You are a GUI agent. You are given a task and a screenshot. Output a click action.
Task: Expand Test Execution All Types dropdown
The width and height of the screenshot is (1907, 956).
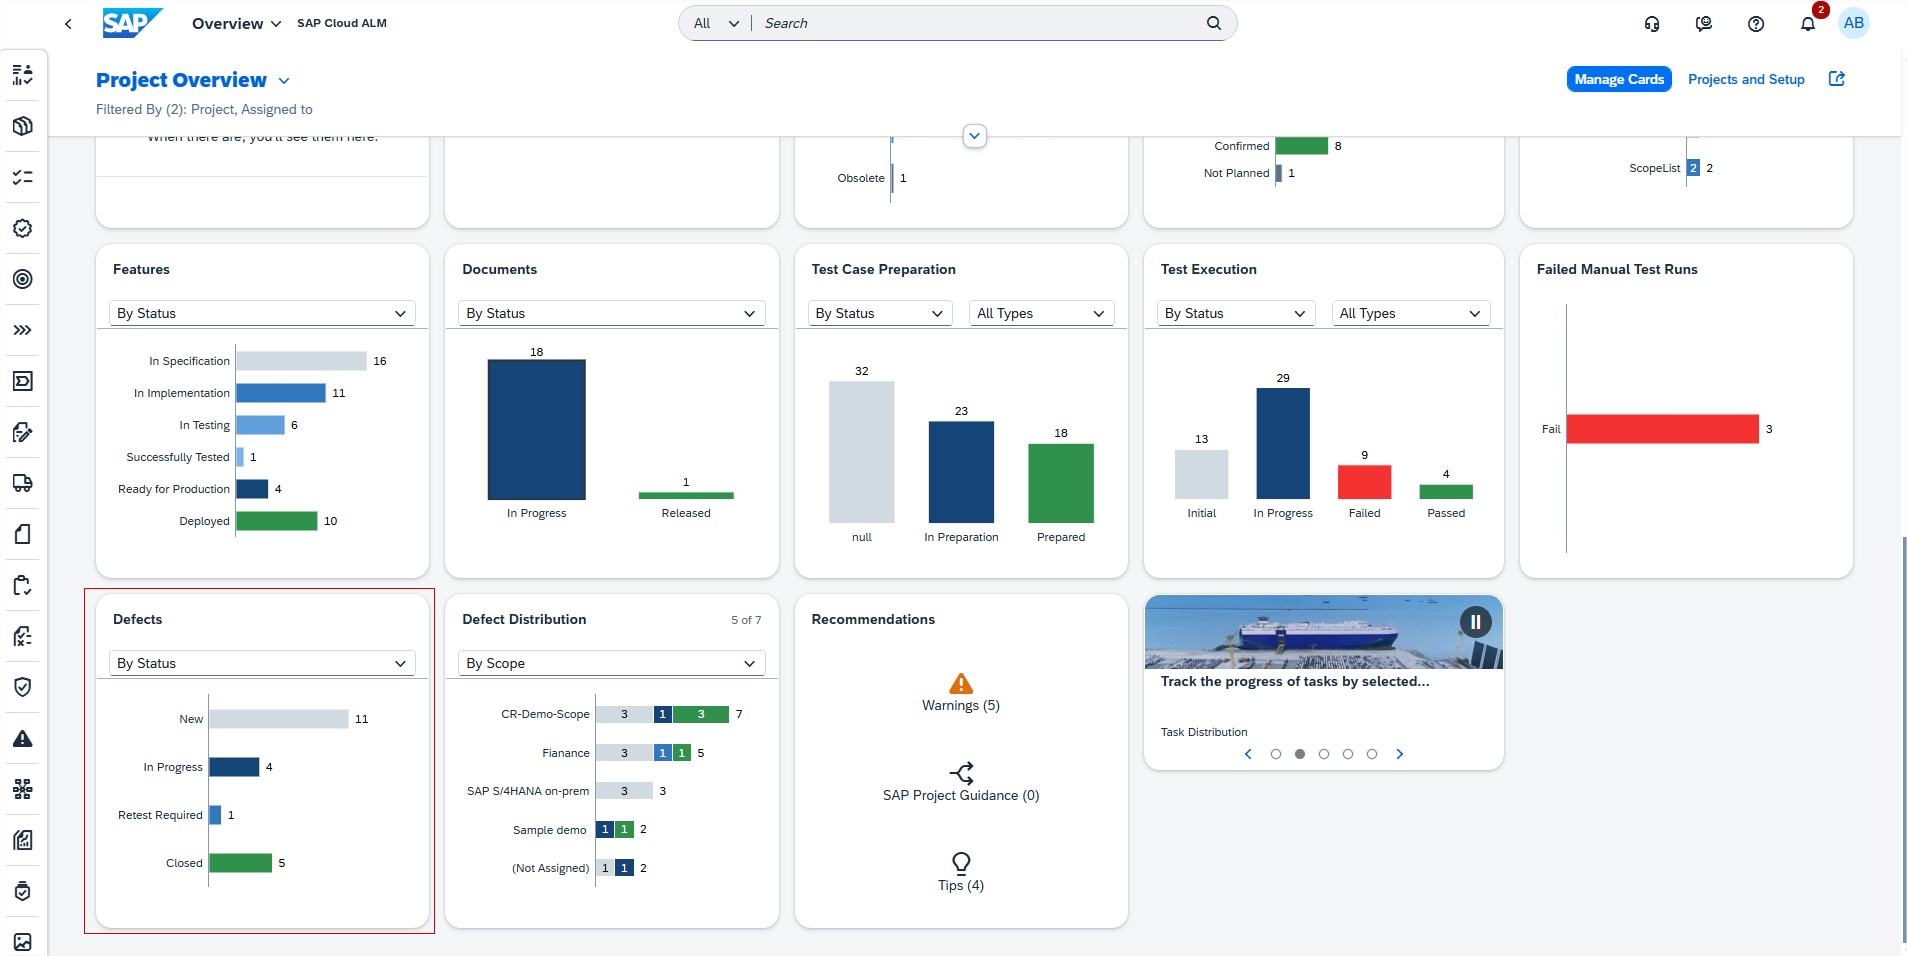pos(1410,313)
